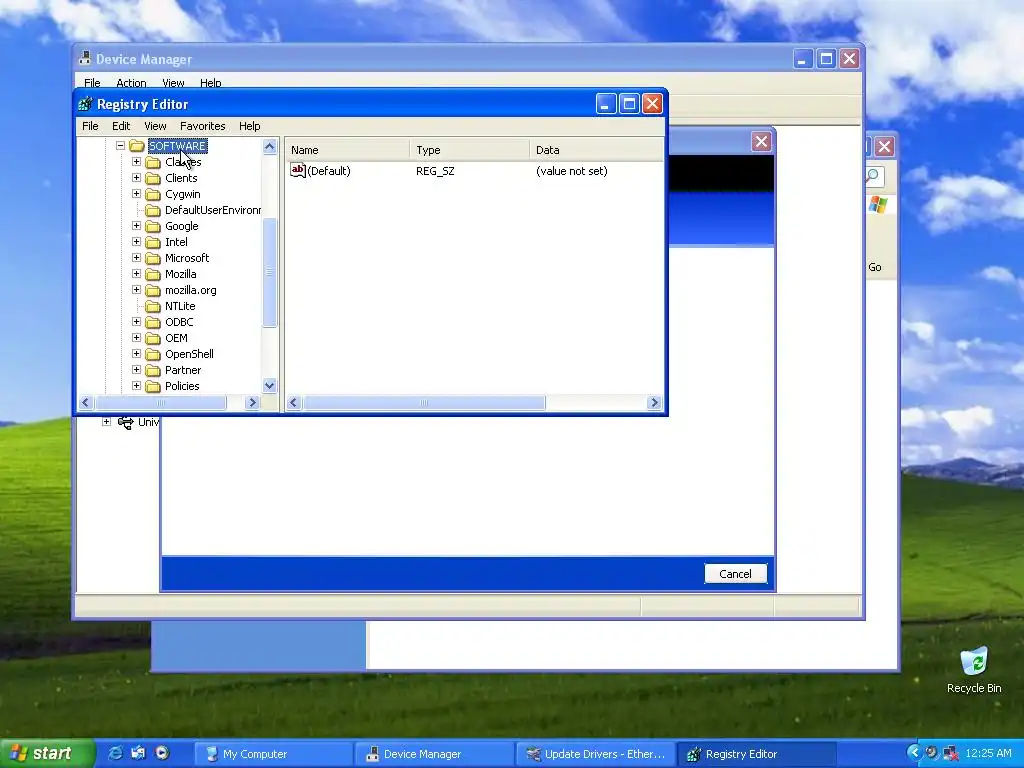1024x768 pixels.
Task: Open Device Manager Action menu
Action: point(131,83)
